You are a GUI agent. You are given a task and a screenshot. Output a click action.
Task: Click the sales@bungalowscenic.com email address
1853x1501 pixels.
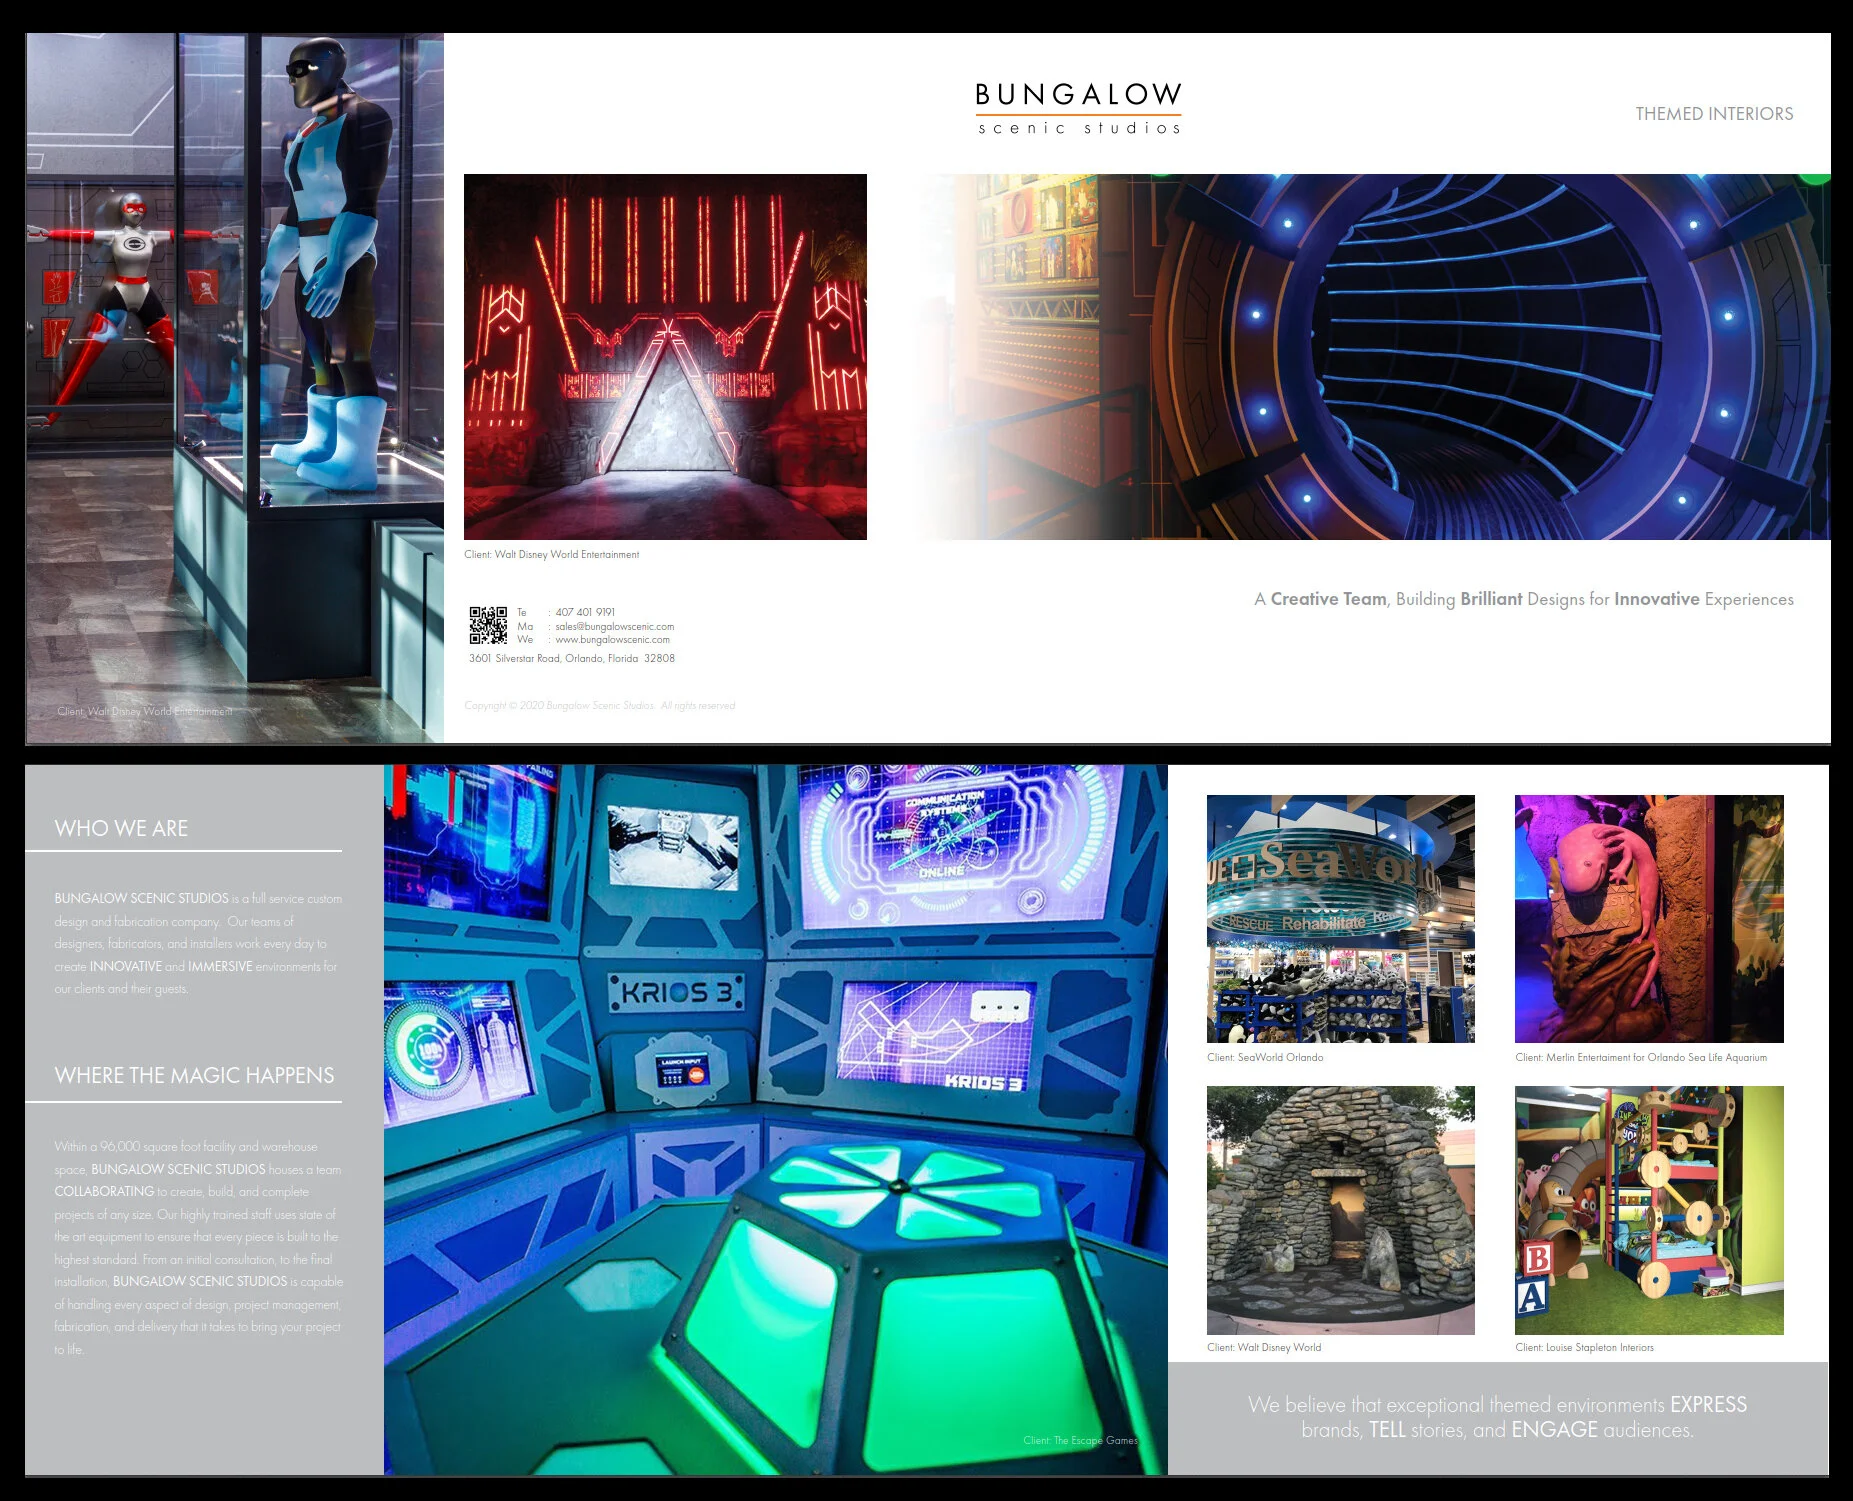[x=615, y=626]
